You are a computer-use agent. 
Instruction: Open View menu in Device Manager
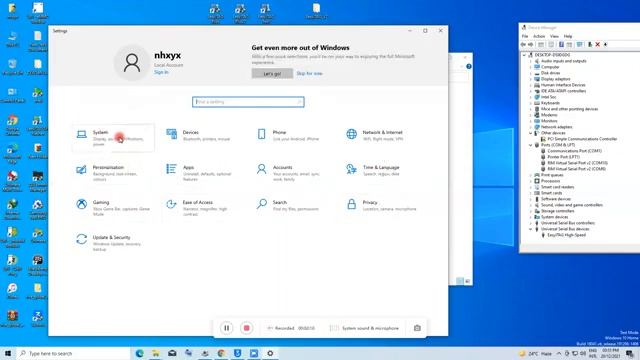(x=554, y=36)
